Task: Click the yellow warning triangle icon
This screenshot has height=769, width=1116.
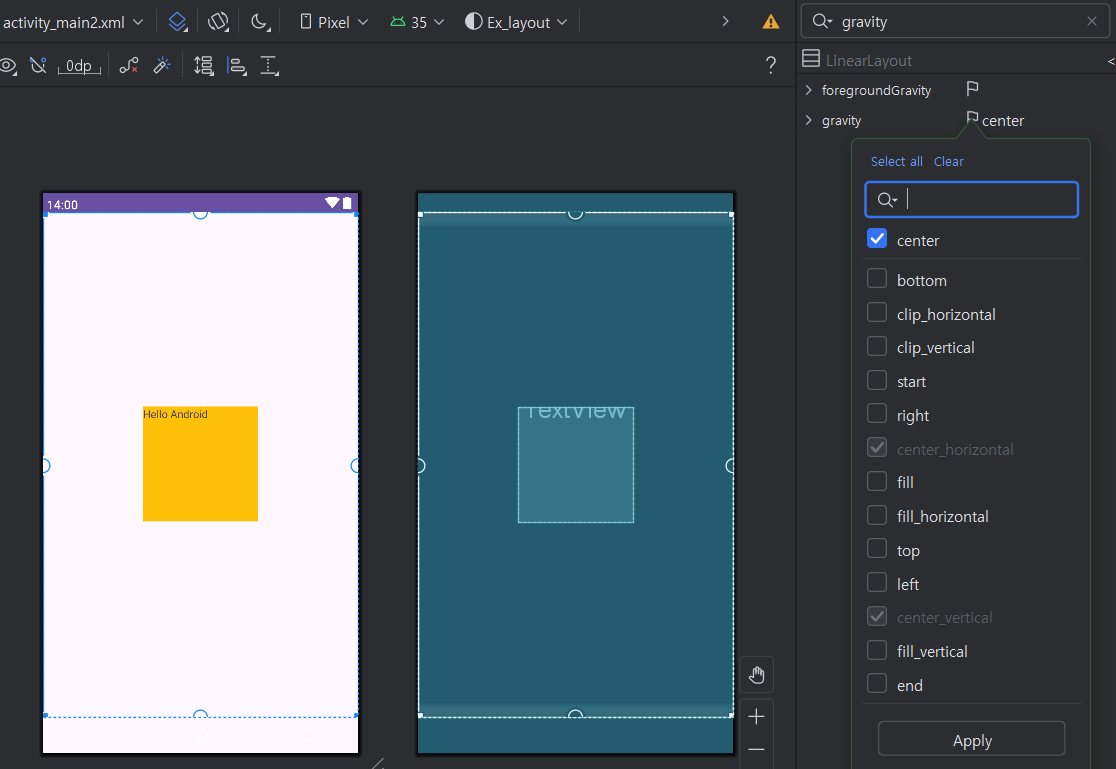Action: tap(771, 22)
